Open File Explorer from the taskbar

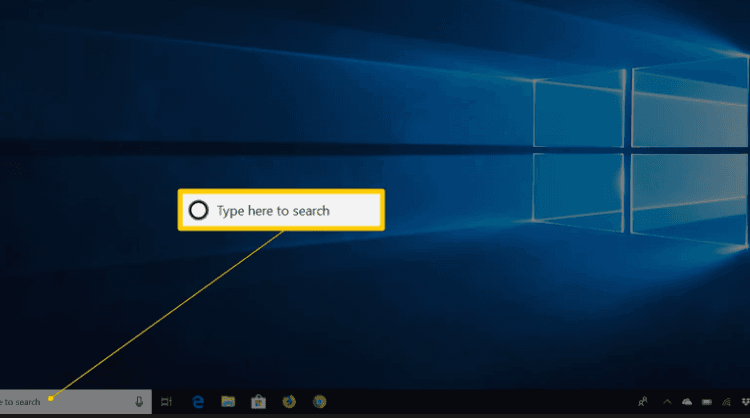click(x=228, y=402)
